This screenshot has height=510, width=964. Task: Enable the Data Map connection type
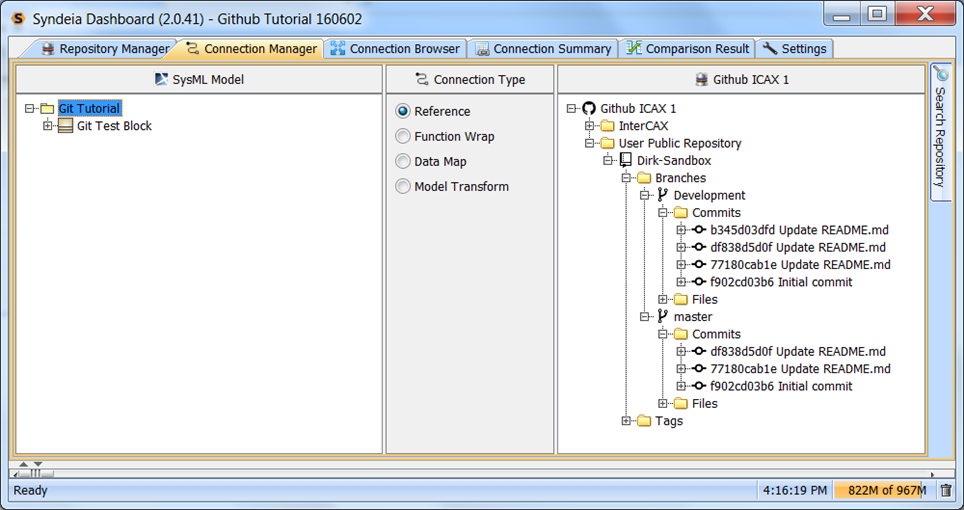pos(403,161)
